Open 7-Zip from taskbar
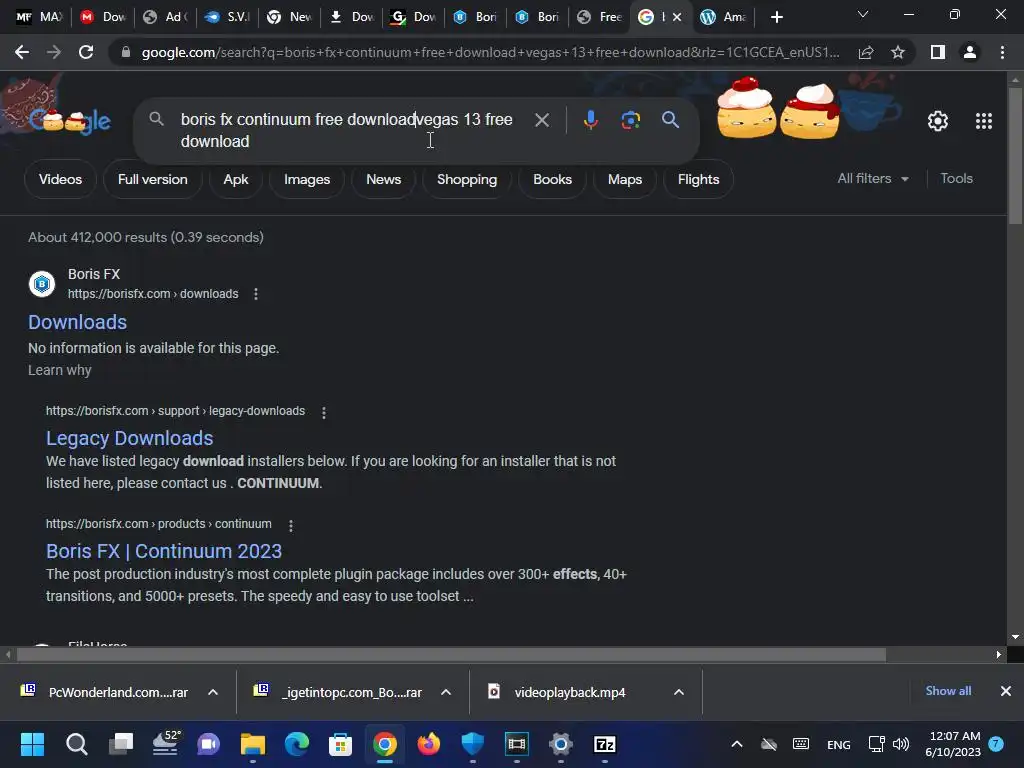This screenshot has width=1024, height=768. 605,744
